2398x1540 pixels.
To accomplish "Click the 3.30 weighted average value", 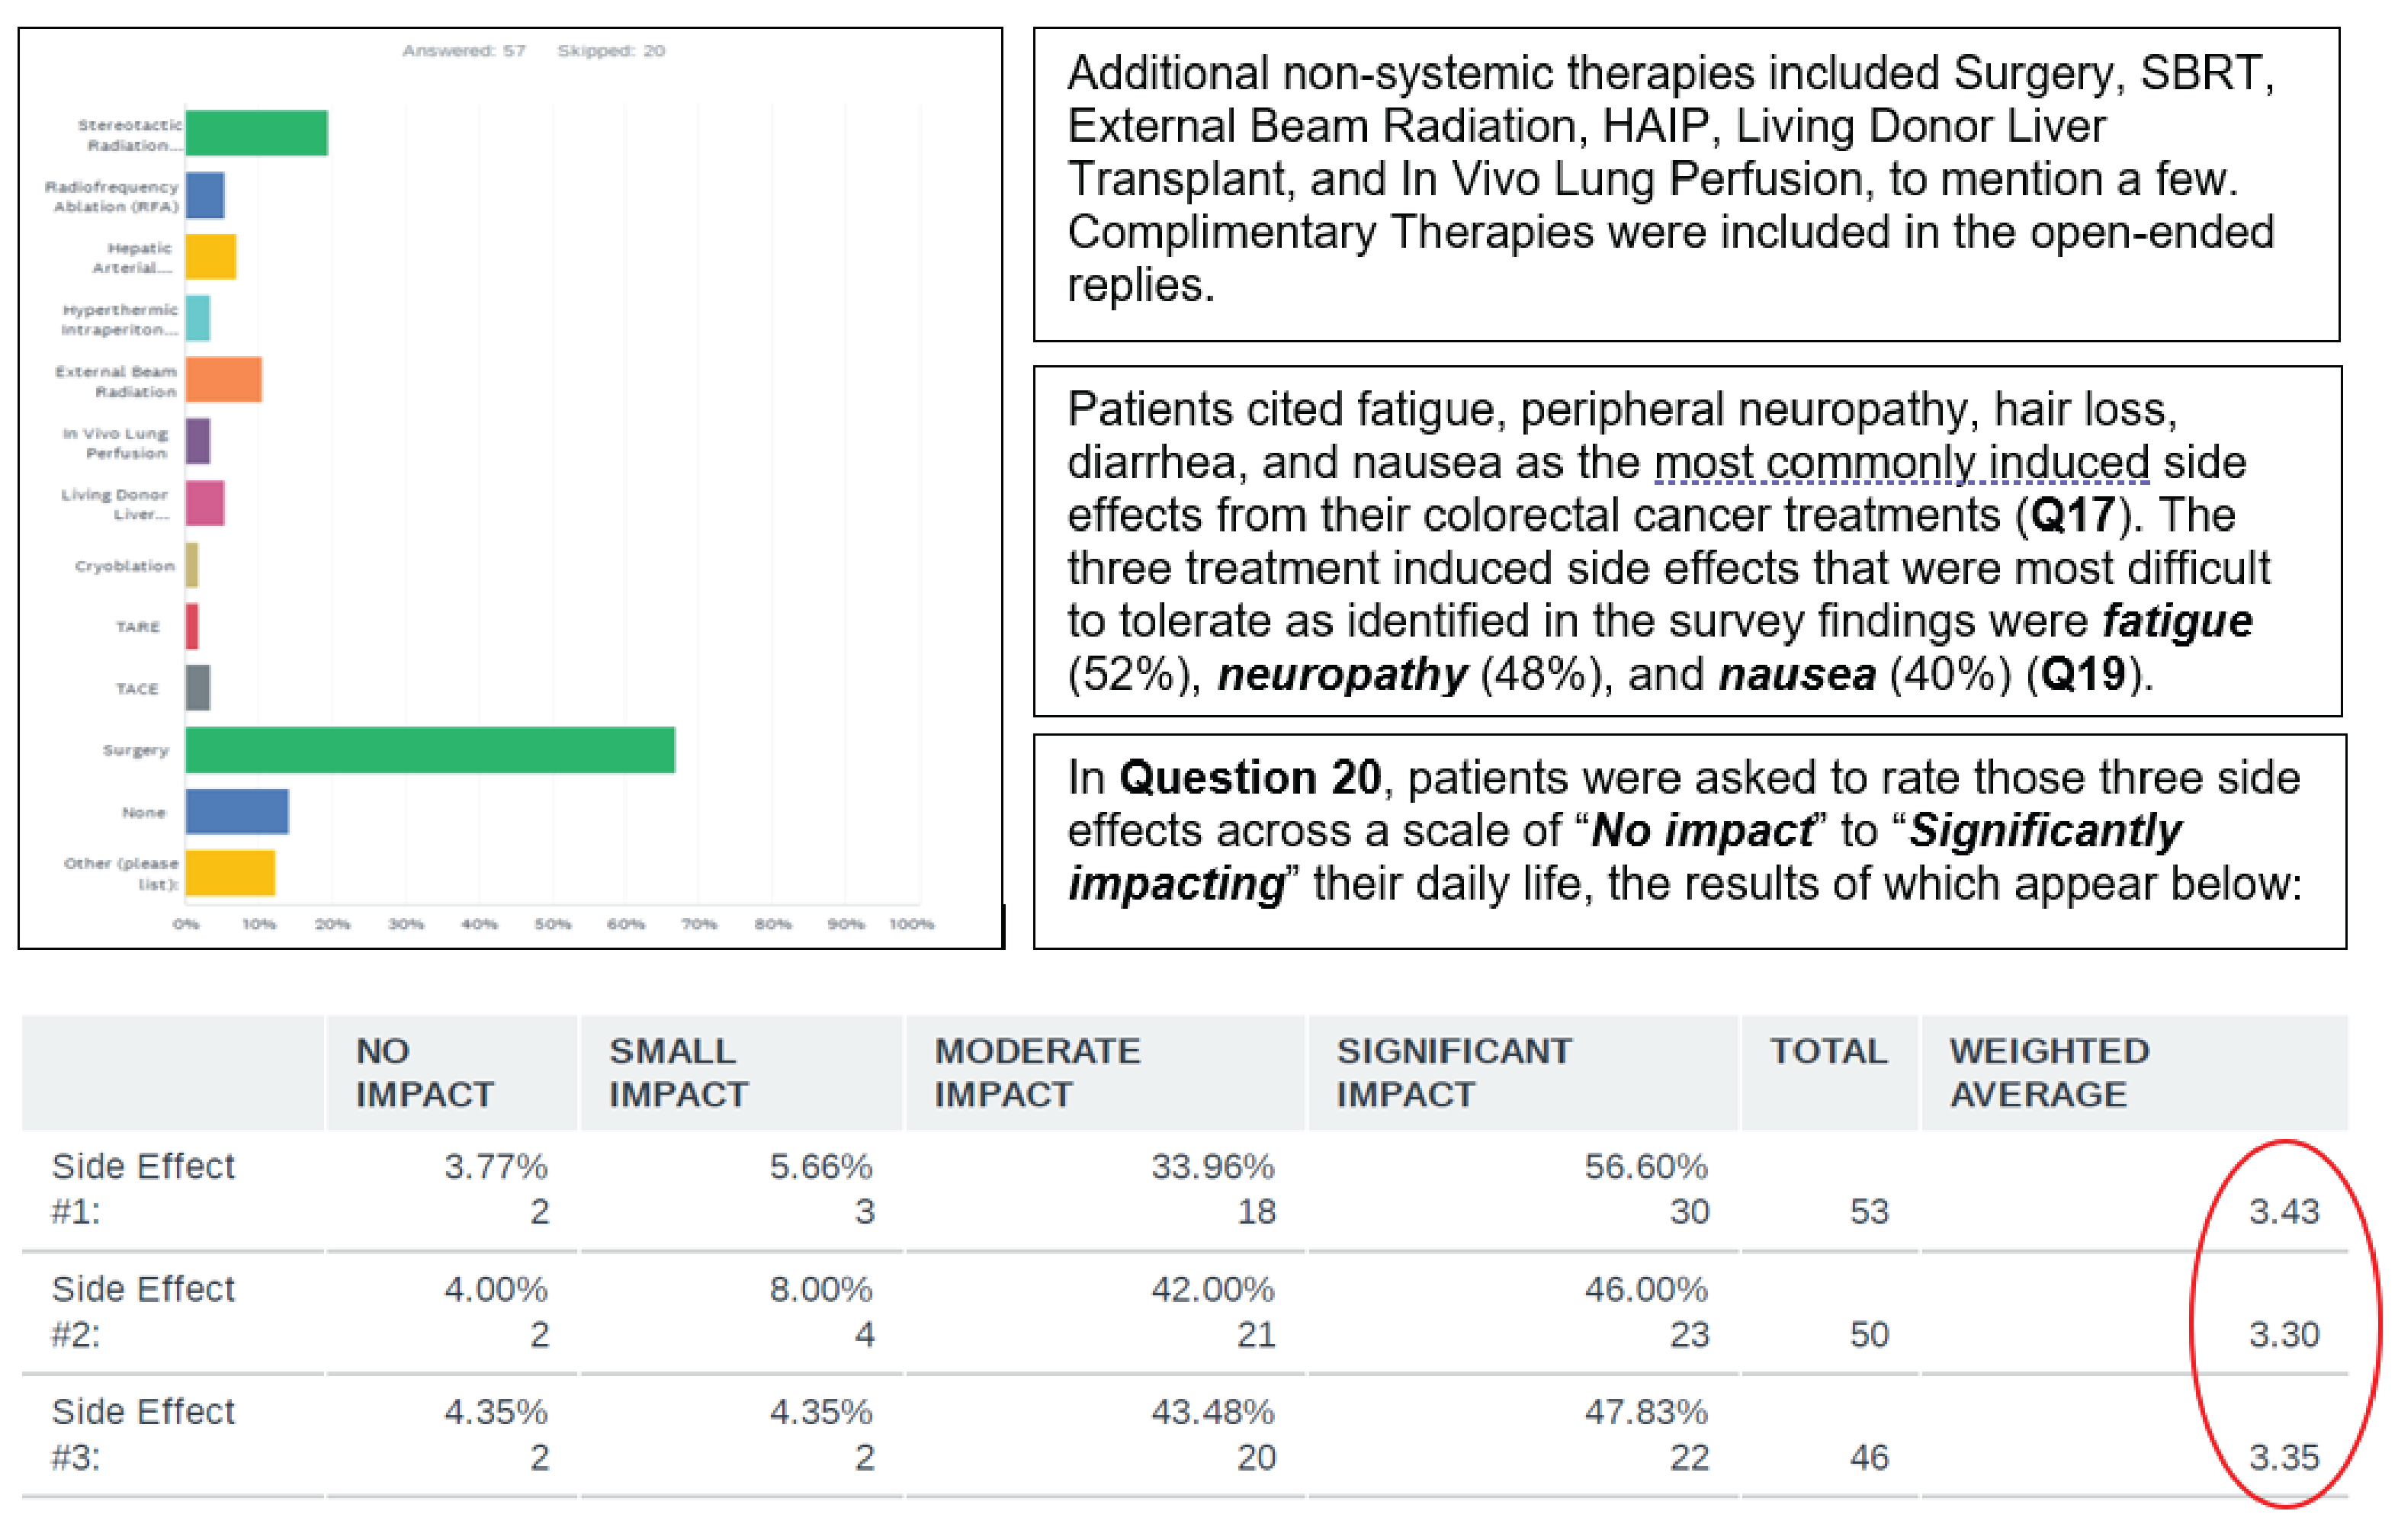I will (x=2283, y=1334).
